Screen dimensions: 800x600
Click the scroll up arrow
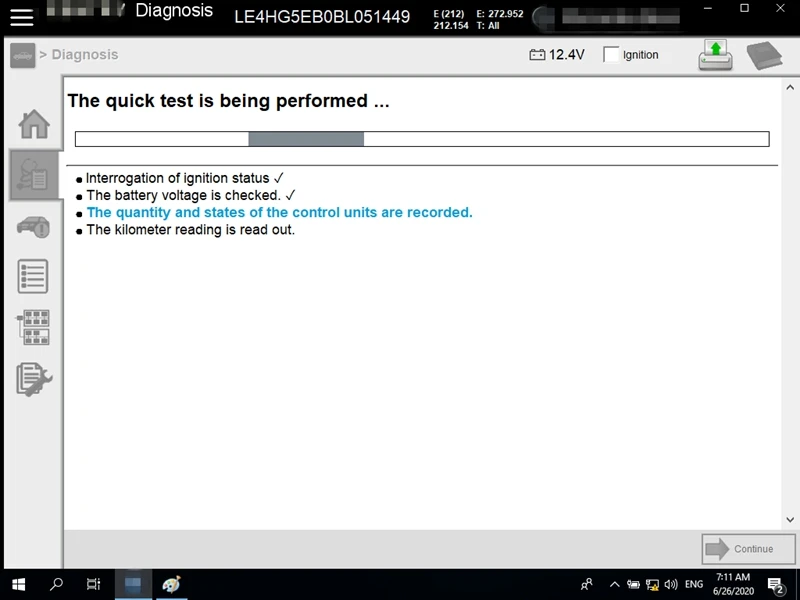[790, 88]
